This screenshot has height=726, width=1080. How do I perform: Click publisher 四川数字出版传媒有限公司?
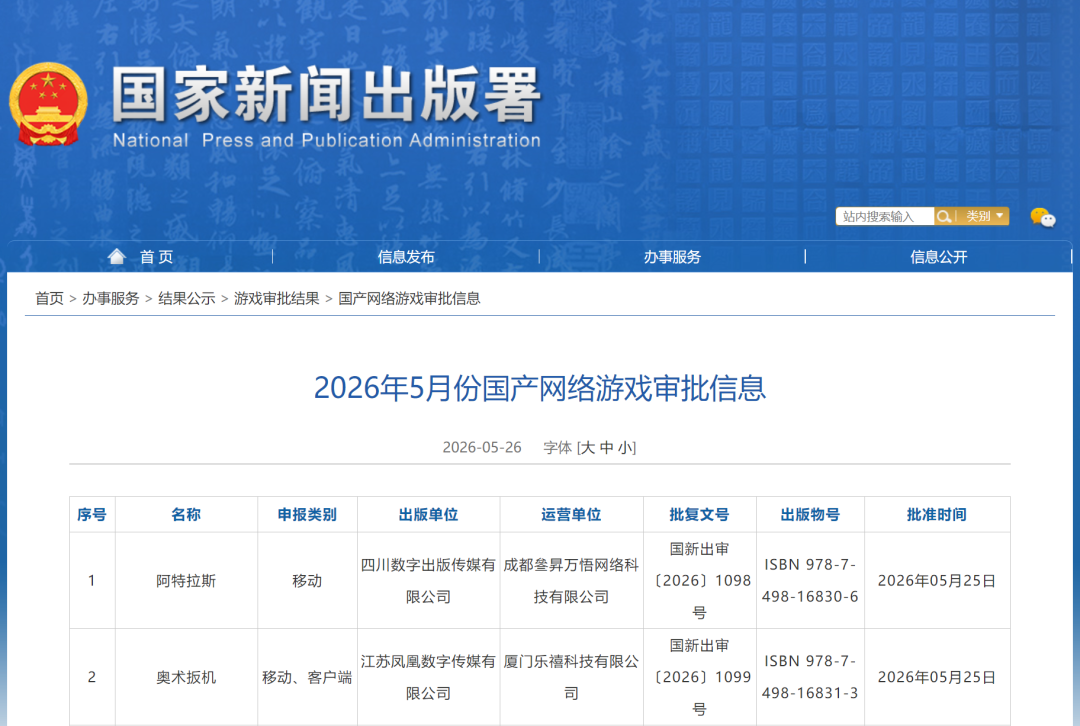click(428, 581)
